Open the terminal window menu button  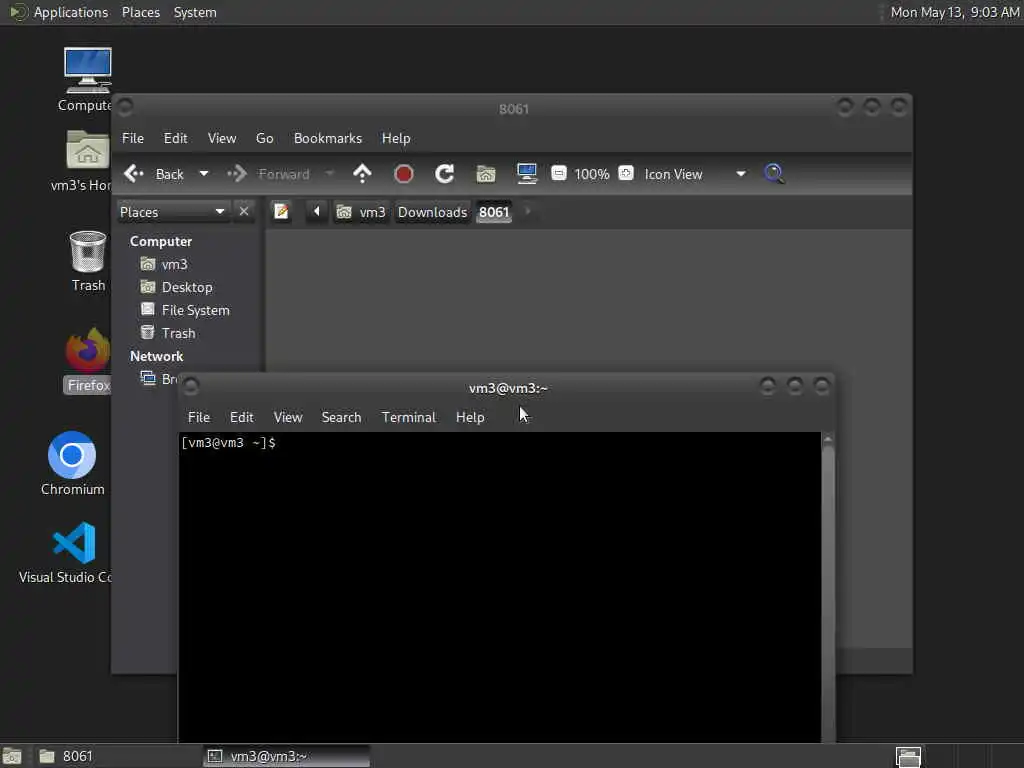pyautogui.click(x=191, y=387)
